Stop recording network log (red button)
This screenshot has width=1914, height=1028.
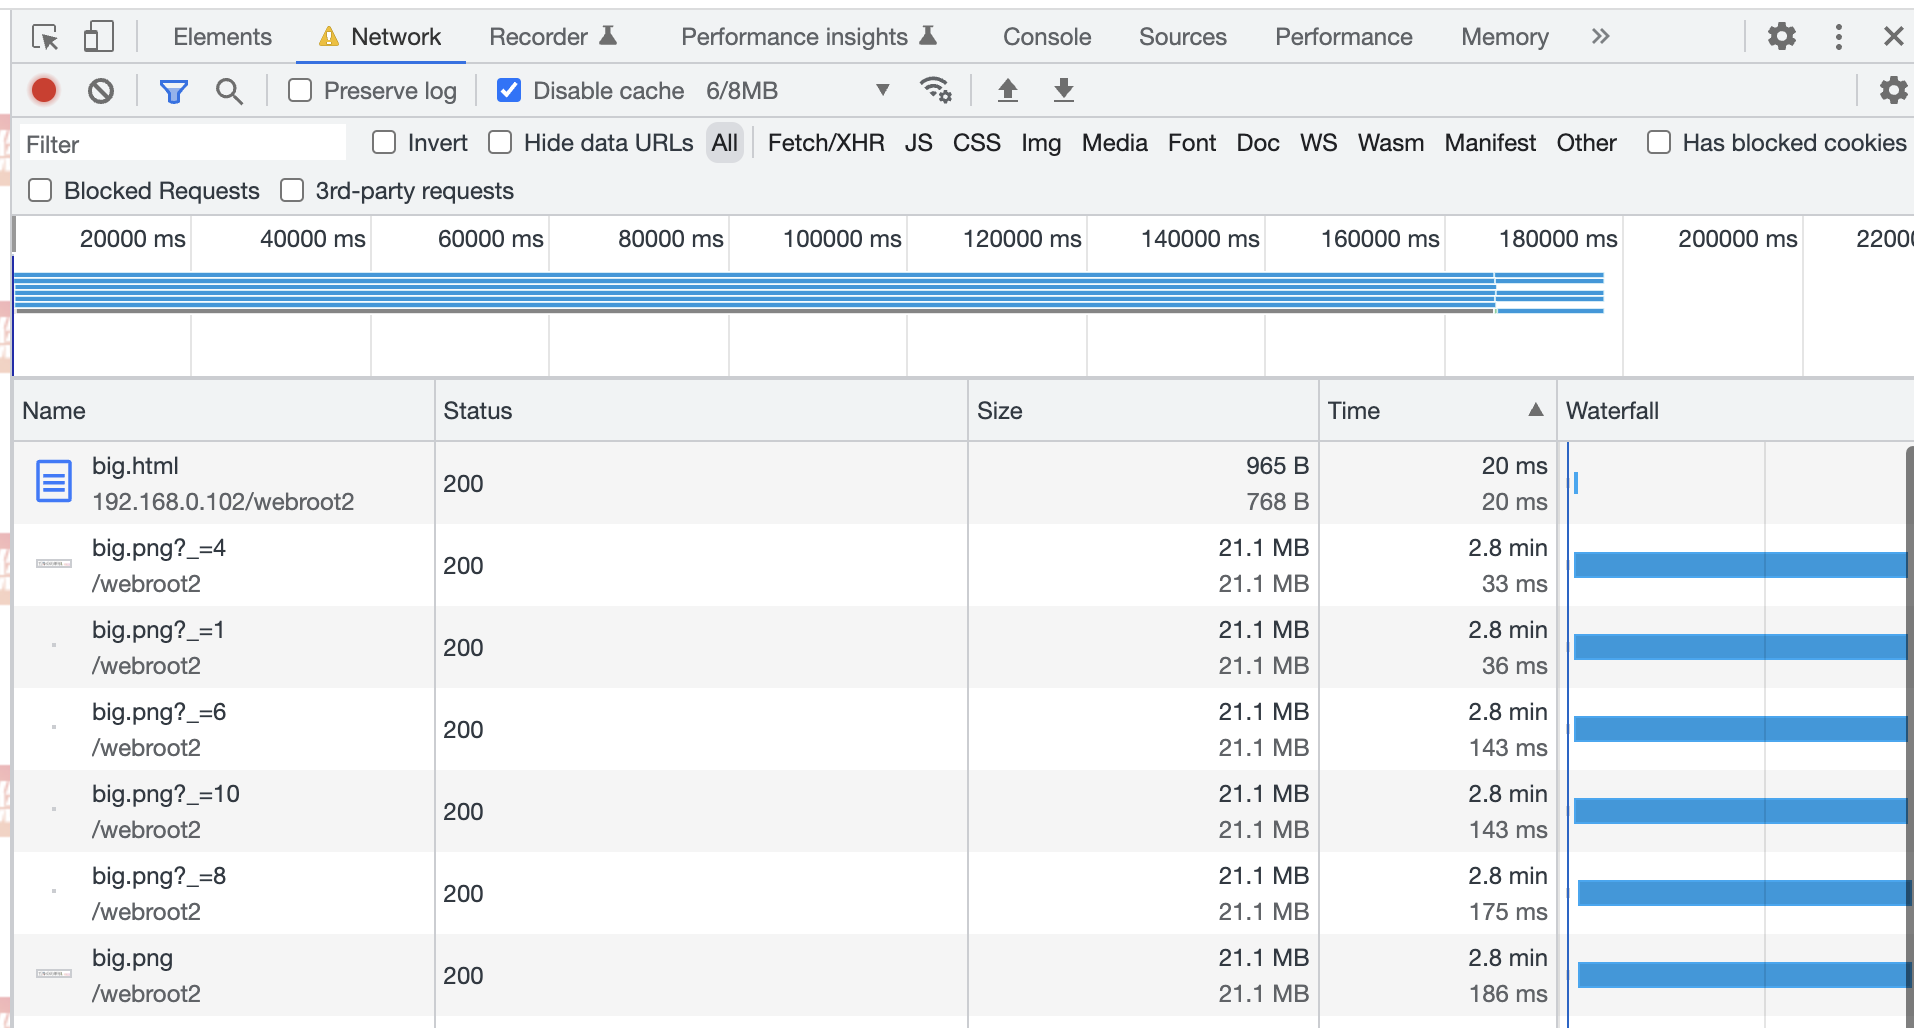pyautogui.click(x=44, y=91)
